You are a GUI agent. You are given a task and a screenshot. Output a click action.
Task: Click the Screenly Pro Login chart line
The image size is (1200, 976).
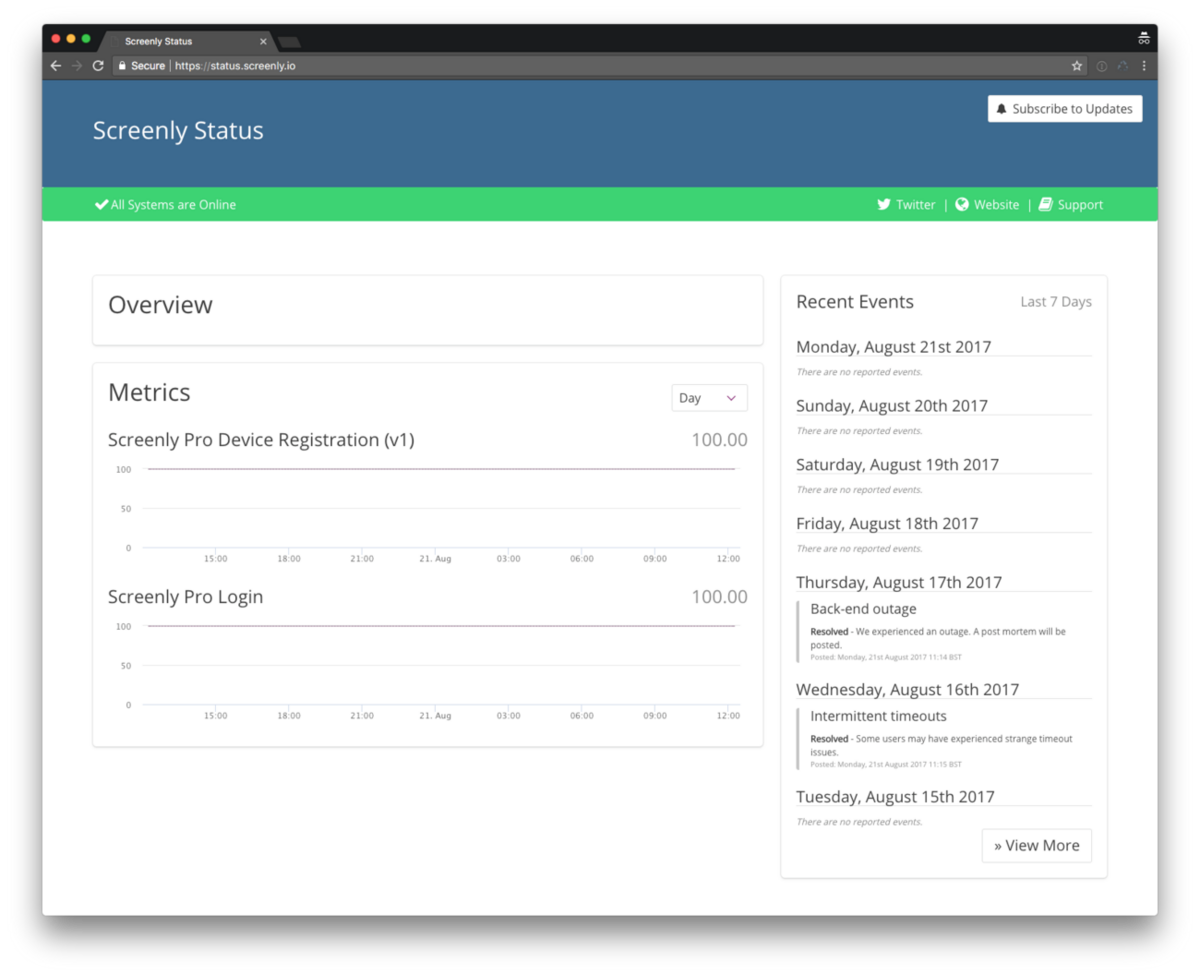click(x=440, y=626)
